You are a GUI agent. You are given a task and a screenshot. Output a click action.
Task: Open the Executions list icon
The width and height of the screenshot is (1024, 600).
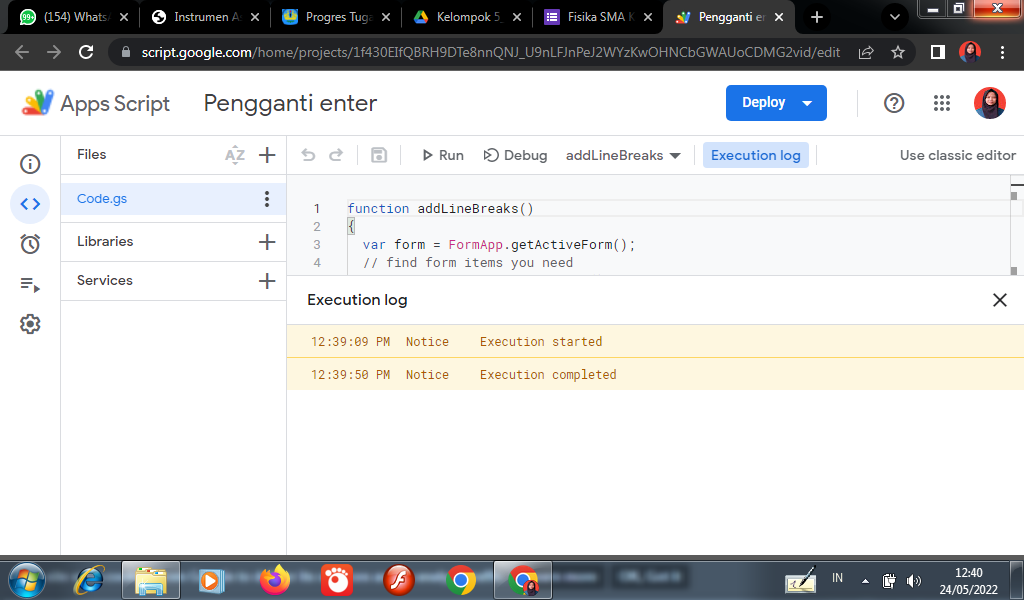30,284
